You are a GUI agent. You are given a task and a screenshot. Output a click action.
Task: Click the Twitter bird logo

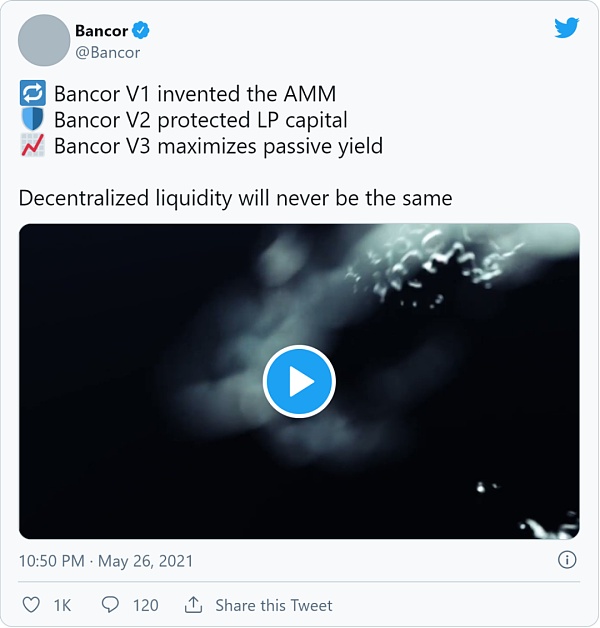click(x=566, y=28)
